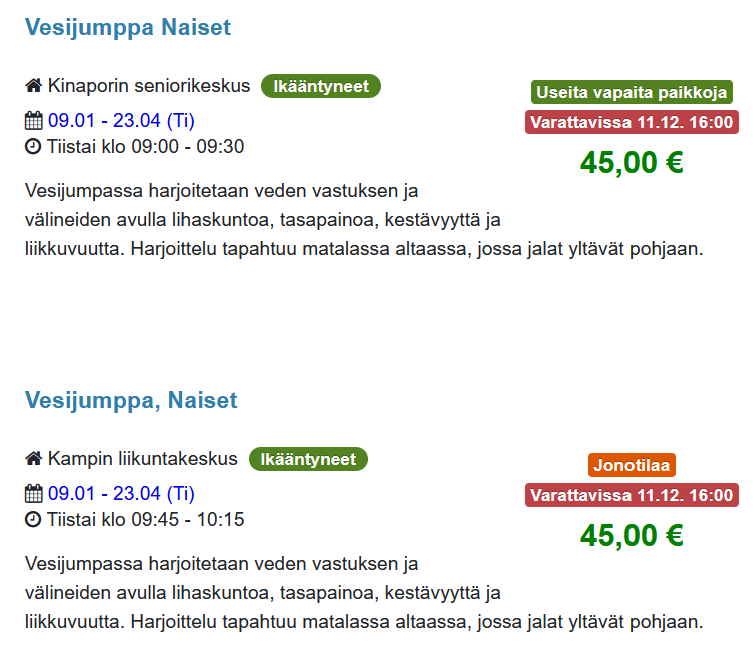This screenshot has height=663, width=753.
Task: Click Kinaporin seniorikeskus location text
Action: pos(149,86)
